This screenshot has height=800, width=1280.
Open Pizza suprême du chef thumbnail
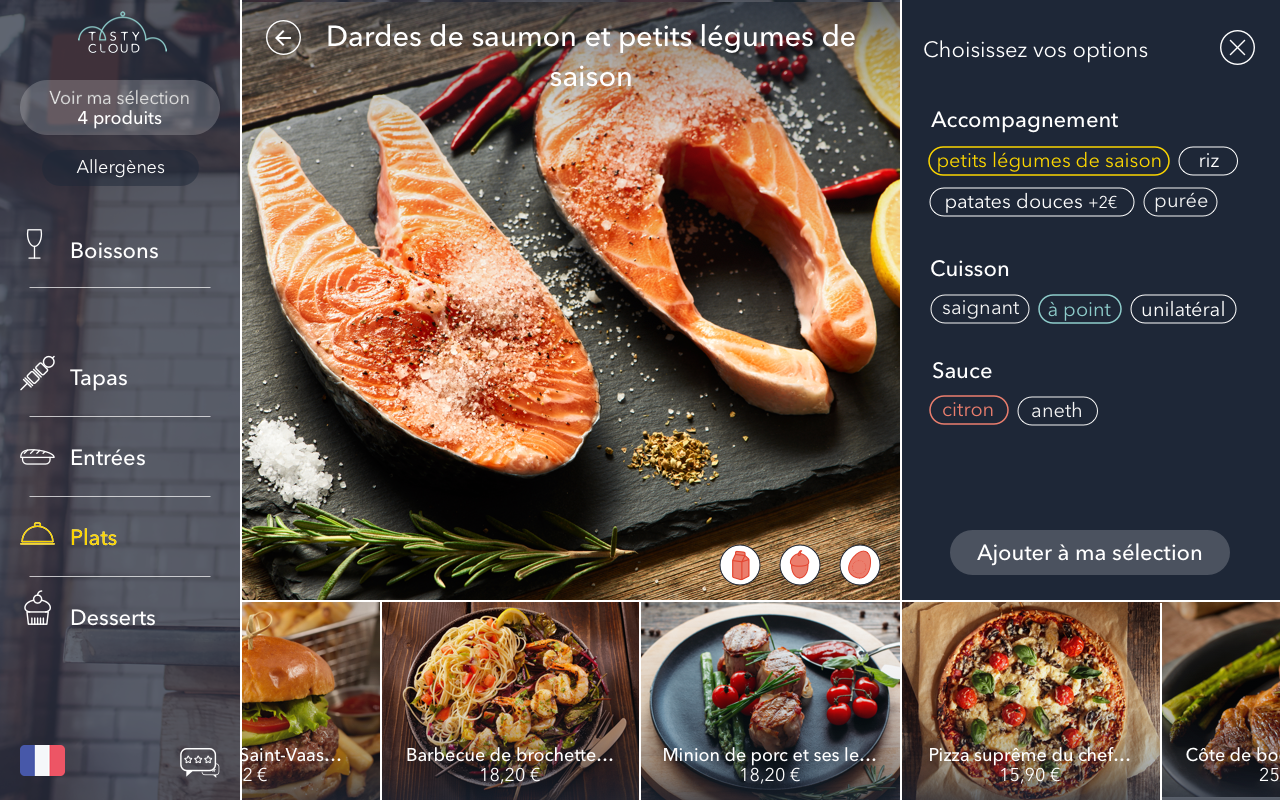[x=1031, y=700]
